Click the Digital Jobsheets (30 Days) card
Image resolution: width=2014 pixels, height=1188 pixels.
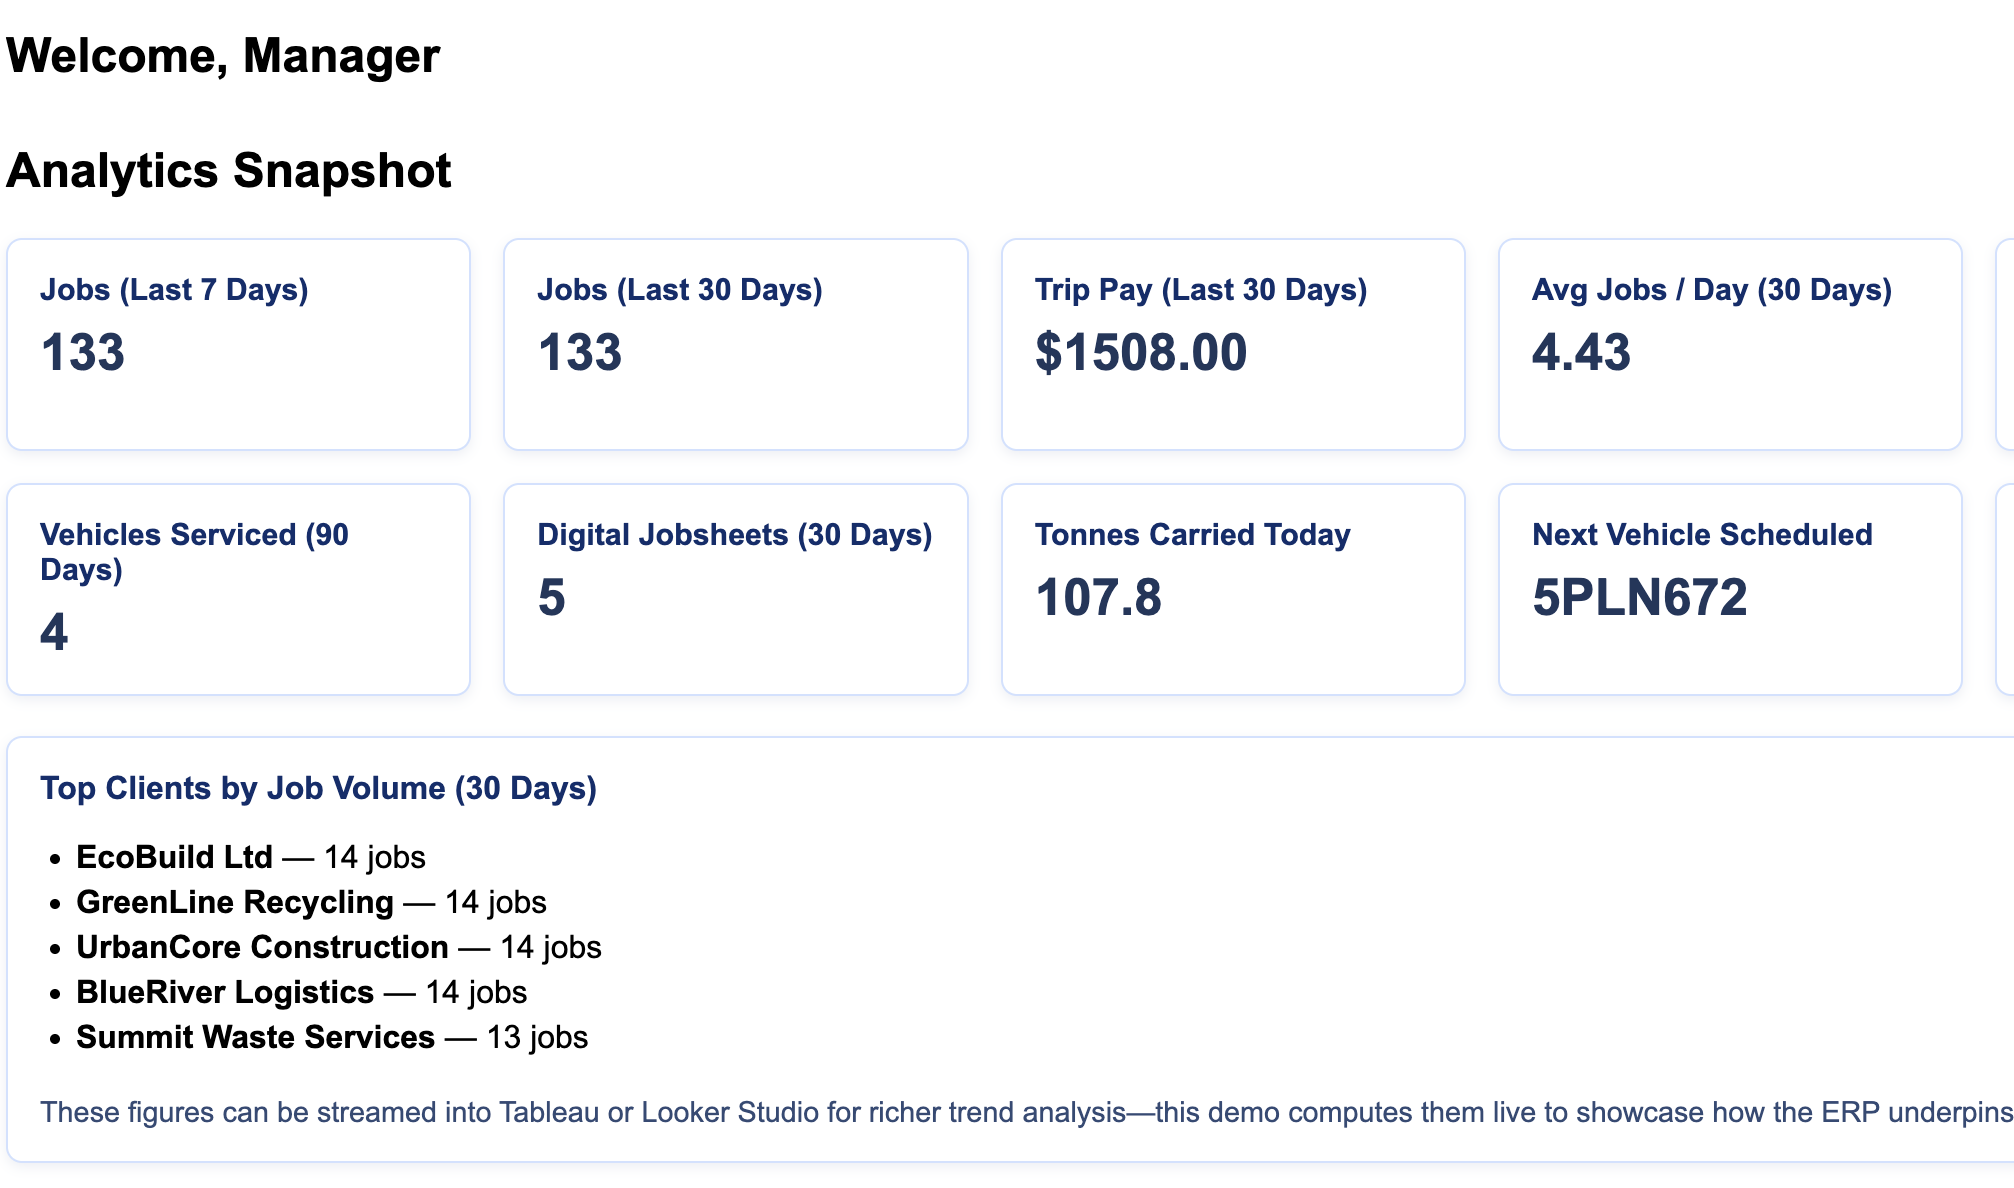coord(735,589)
